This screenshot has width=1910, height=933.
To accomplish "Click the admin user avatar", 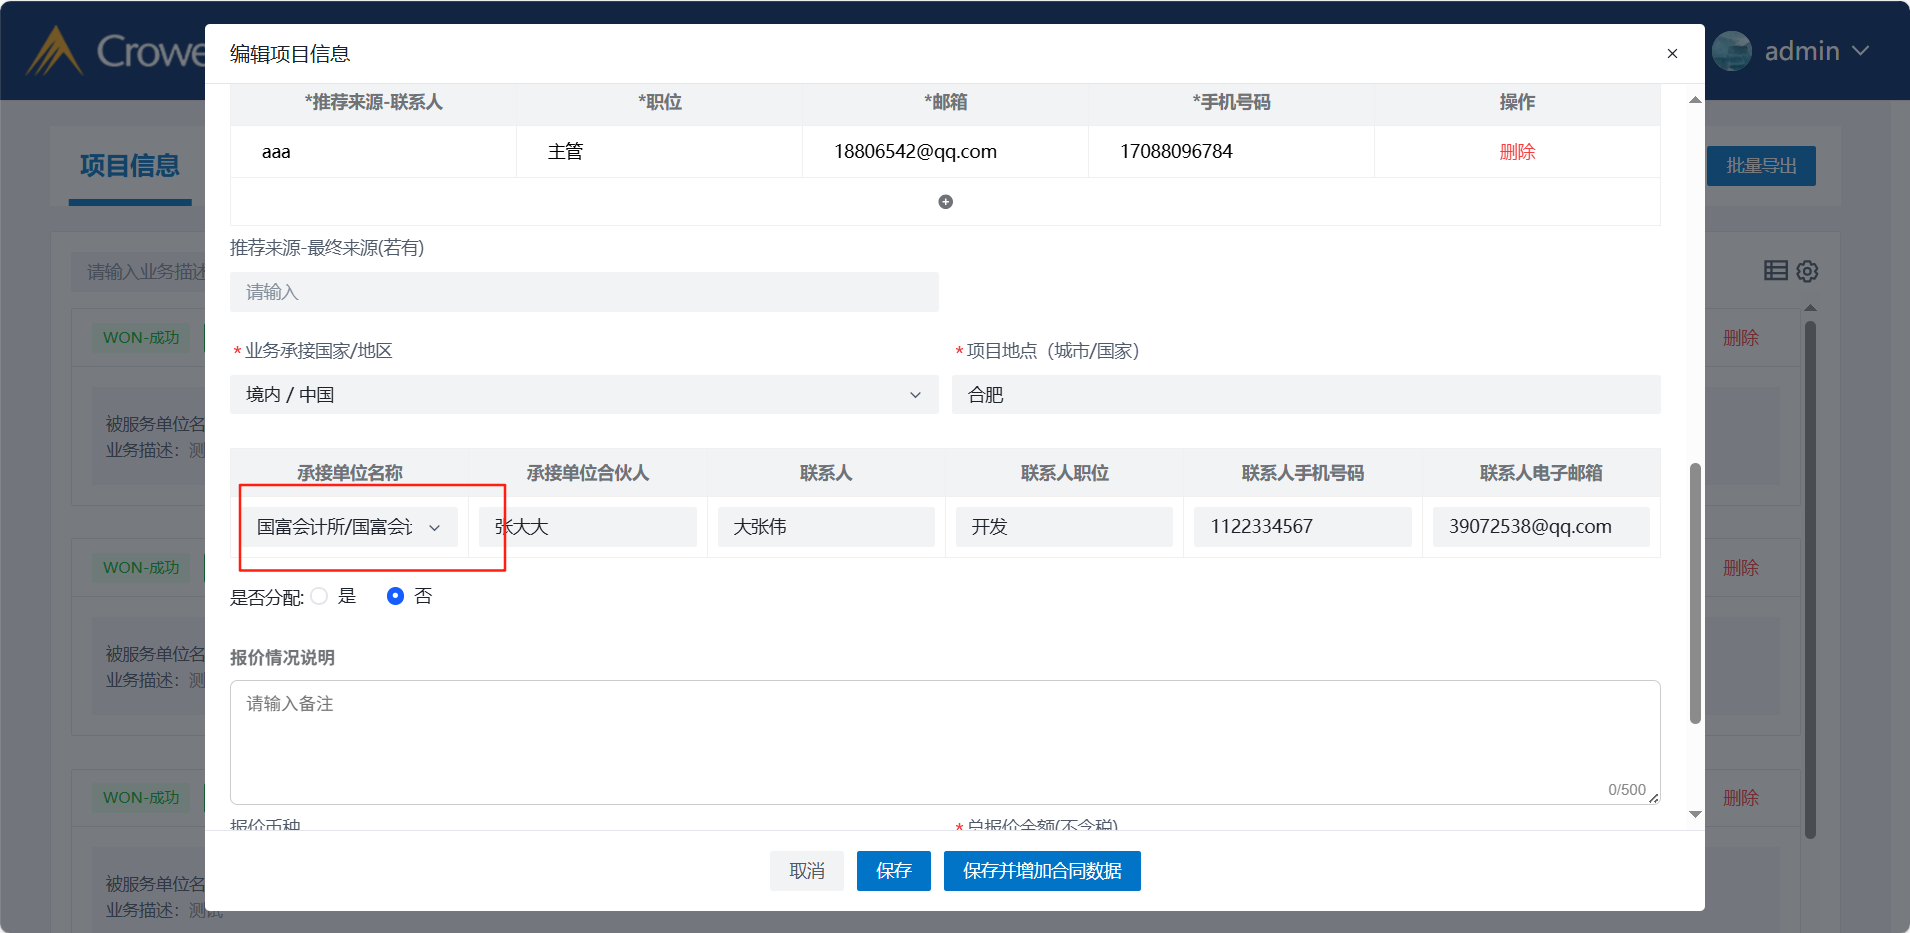I will (x=1732, y=51).
